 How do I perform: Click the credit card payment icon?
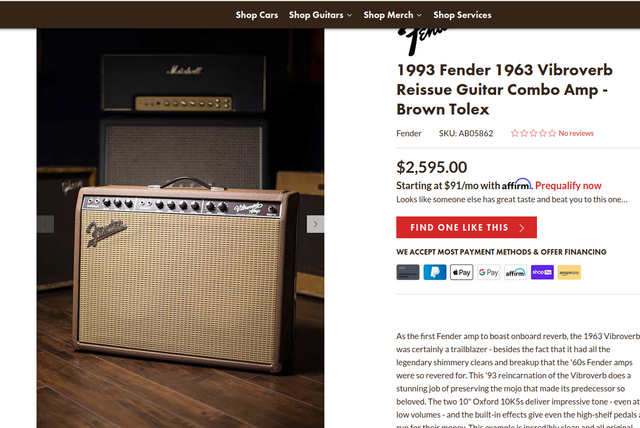click(407, 272)
